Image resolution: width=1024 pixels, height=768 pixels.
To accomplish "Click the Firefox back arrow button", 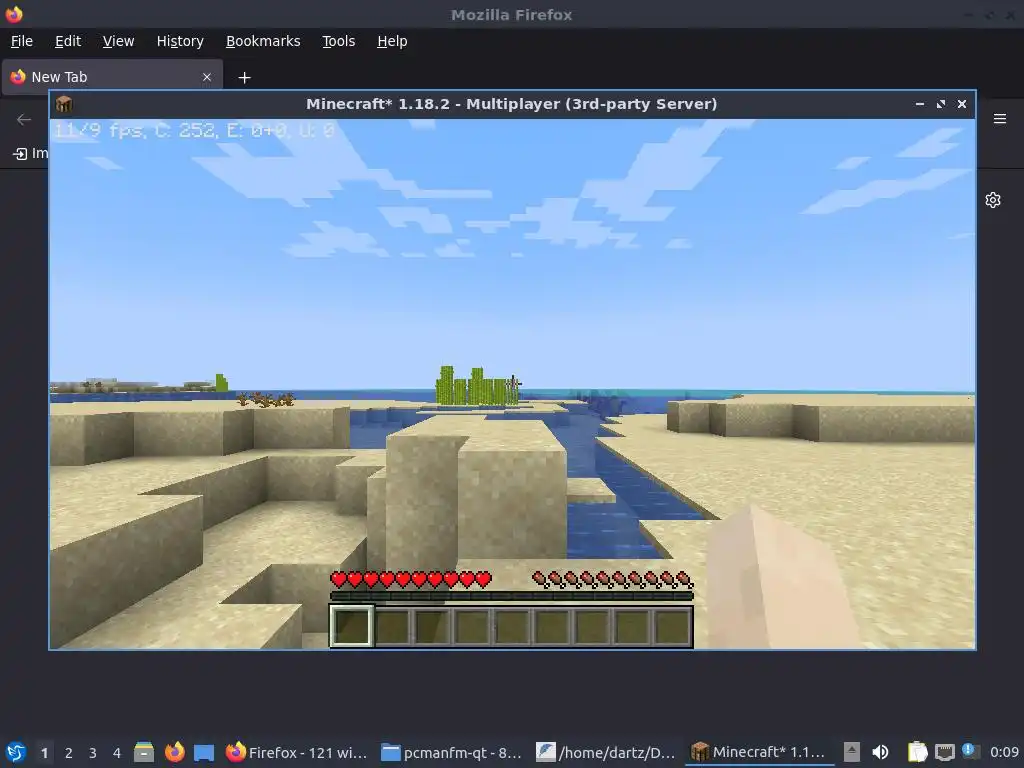I will [x=24, y=119].
